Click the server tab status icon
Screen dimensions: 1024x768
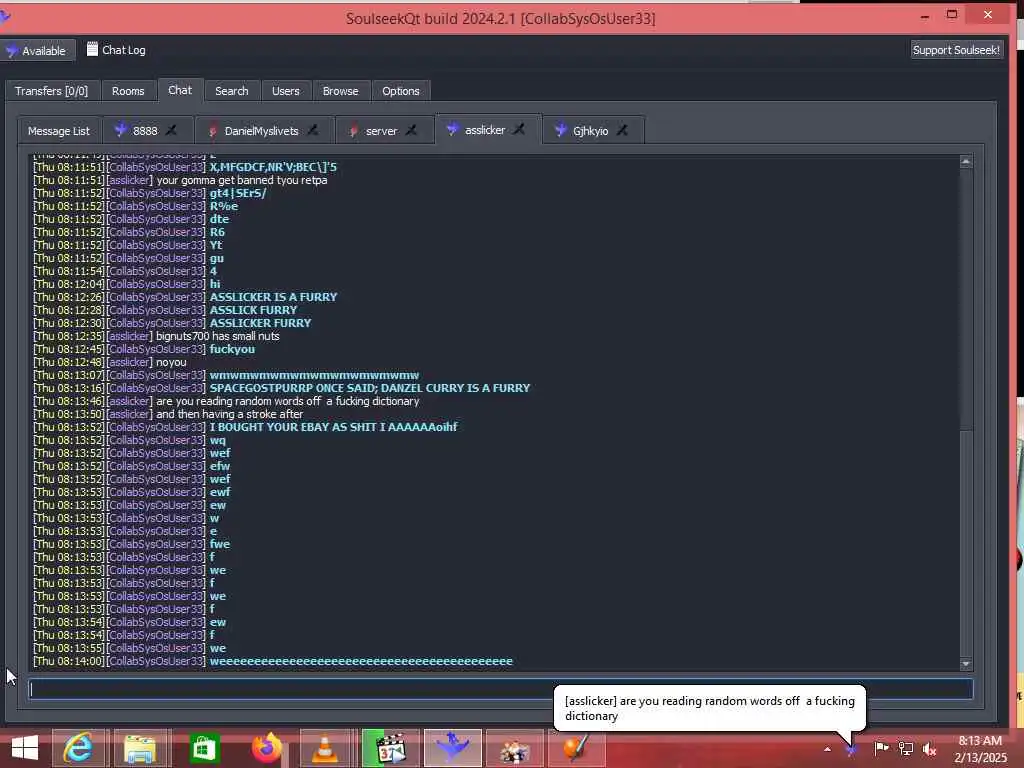point(353,131)
